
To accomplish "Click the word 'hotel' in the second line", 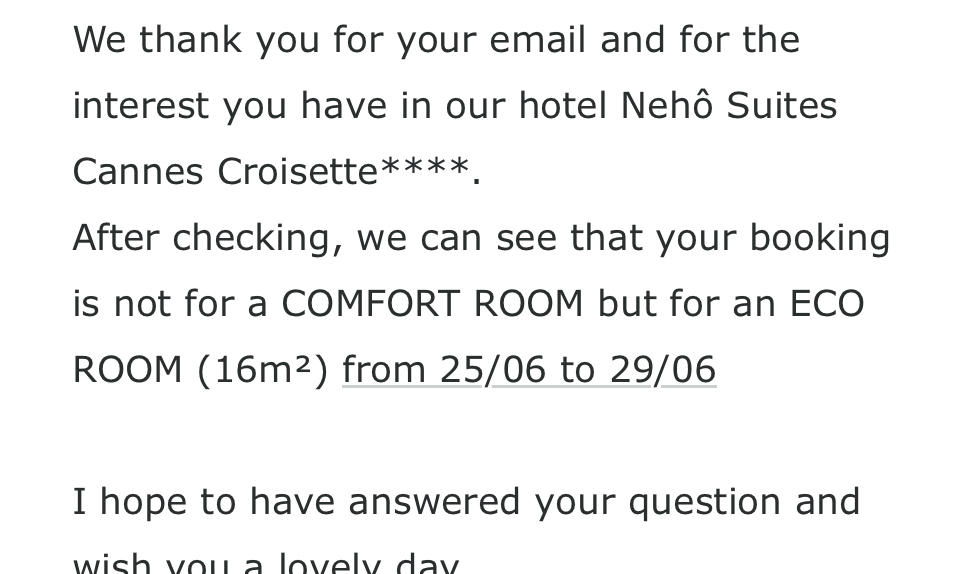I will click(x=563, y=105).
